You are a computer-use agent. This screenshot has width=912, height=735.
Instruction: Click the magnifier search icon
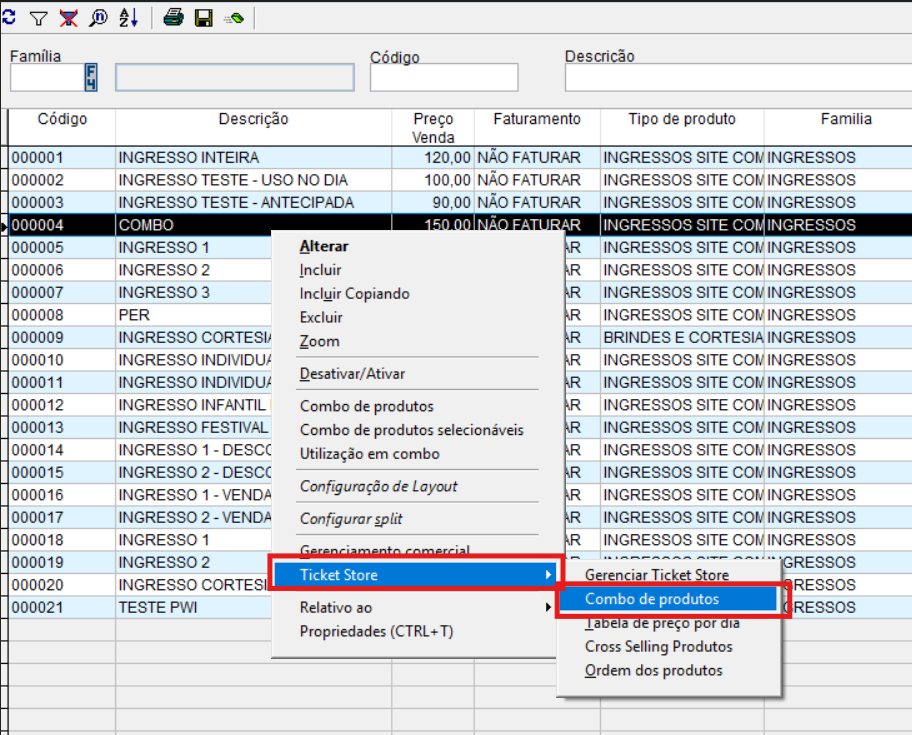click(x=98, y=17)
